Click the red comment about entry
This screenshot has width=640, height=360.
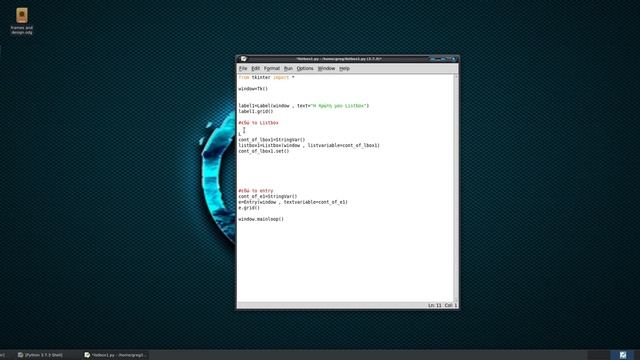(256, 191)
